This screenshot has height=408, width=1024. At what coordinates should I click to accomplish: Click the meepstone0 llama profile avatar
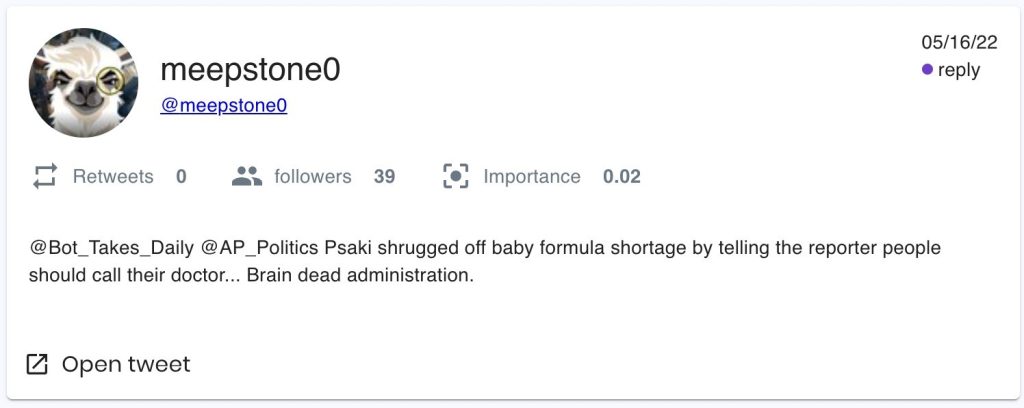(84, 83)
